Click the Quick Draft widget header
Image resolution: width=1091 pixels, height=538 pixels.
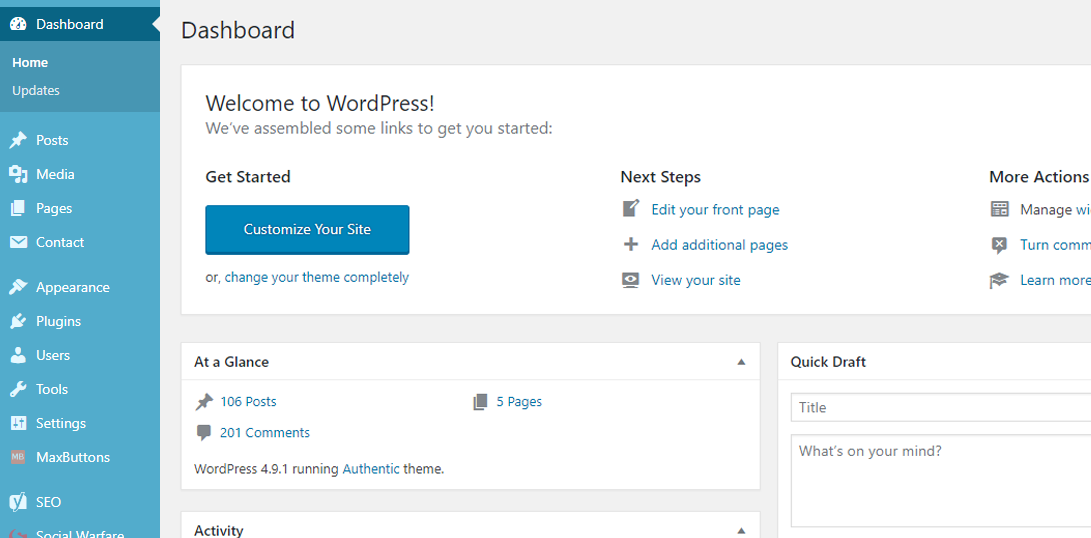[x=934, y=362]
